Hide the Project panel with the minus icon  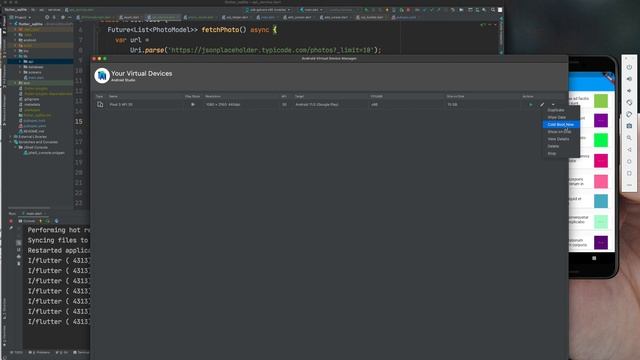pyautogui.click(x=69, y=18)
